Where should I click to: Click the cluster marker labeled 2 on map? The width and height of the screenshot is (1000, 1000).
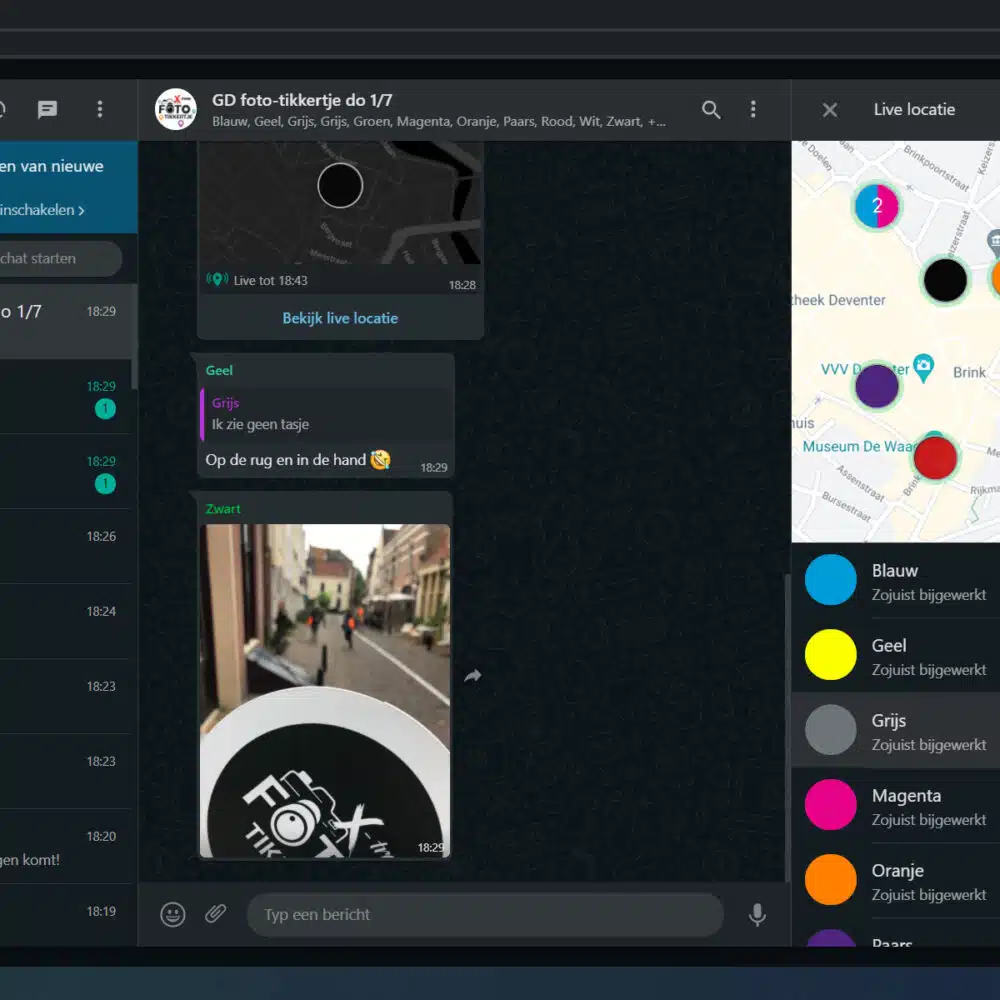(877, 206)
